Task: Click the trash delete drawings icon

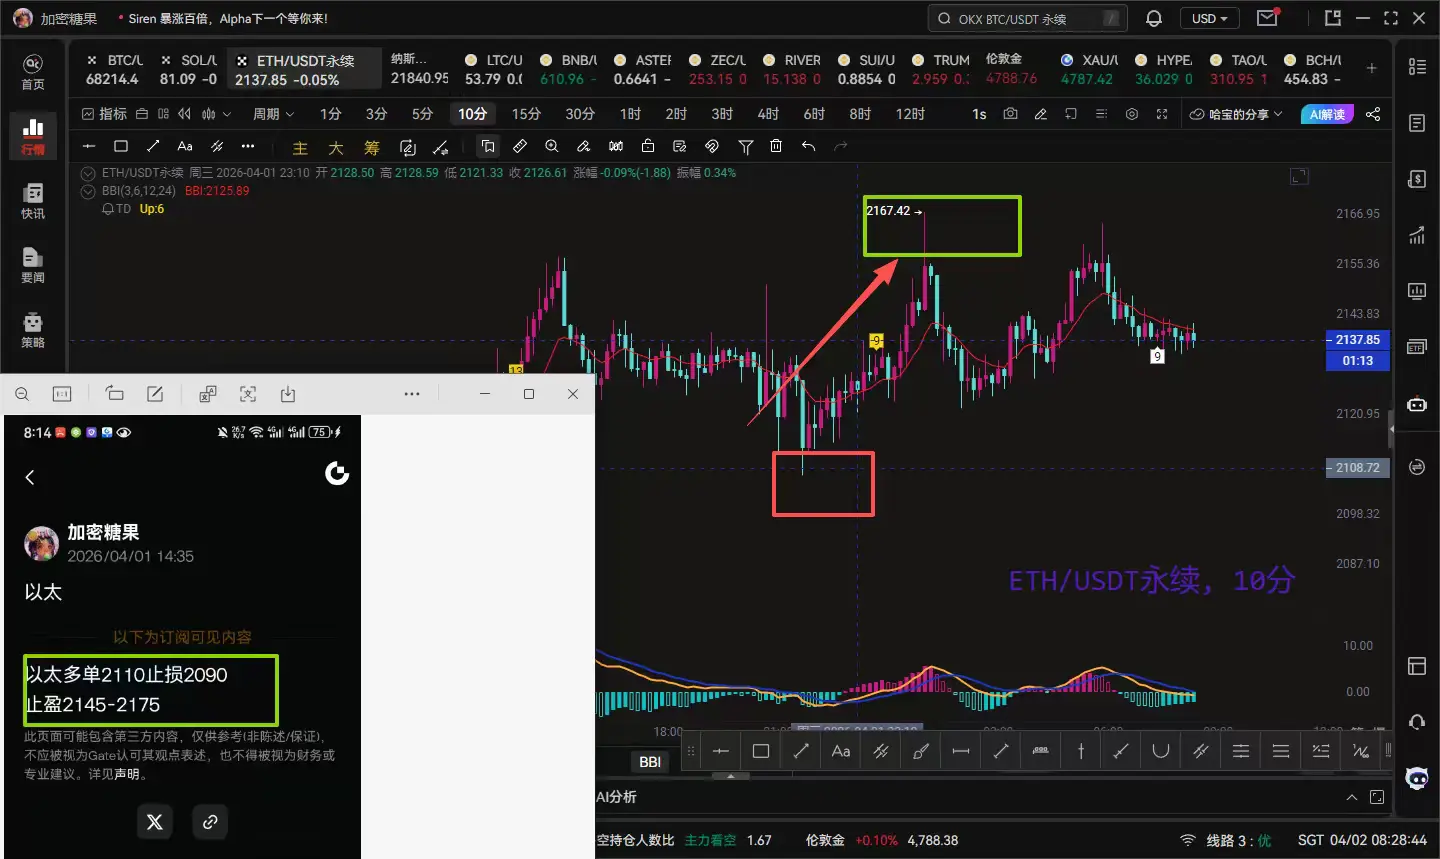Action: [776, 146]
